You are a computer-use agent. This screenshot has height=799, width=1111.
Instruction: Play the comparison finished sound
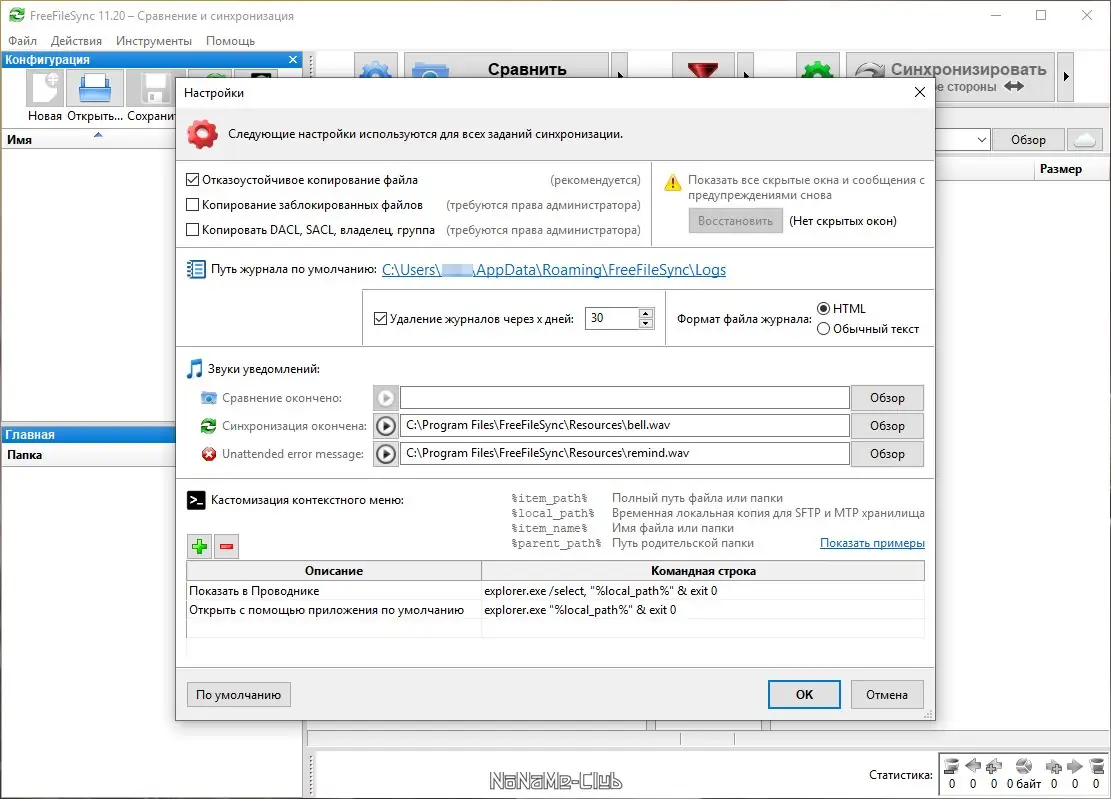tap(385, 398)
